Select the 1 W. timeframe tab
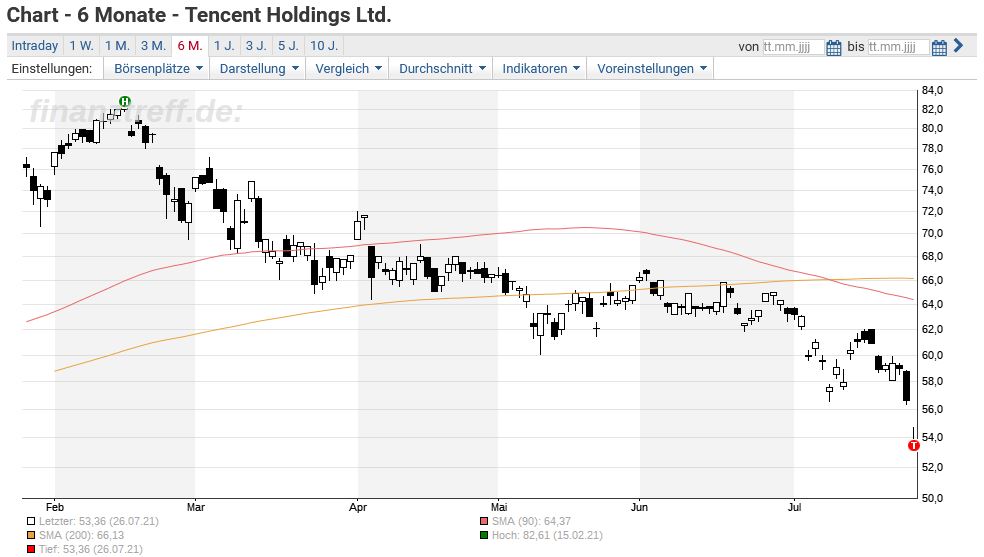984x557 pixels. click(81, 46)
